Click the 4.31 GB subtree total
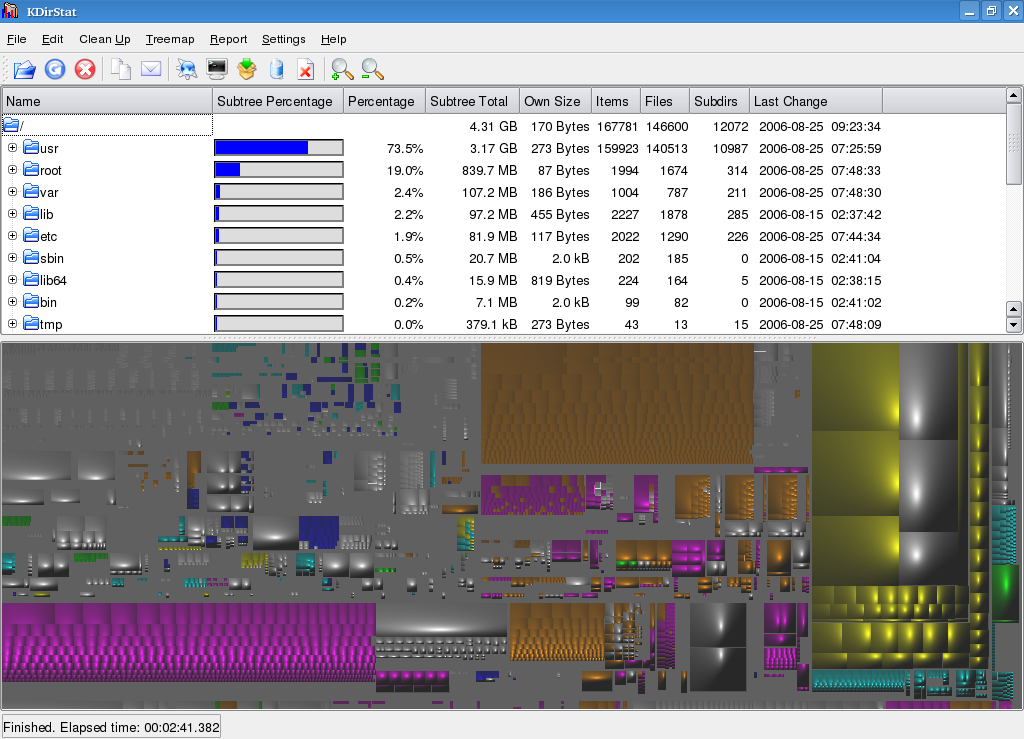The image size is (1024, 739). pos(493,127)
